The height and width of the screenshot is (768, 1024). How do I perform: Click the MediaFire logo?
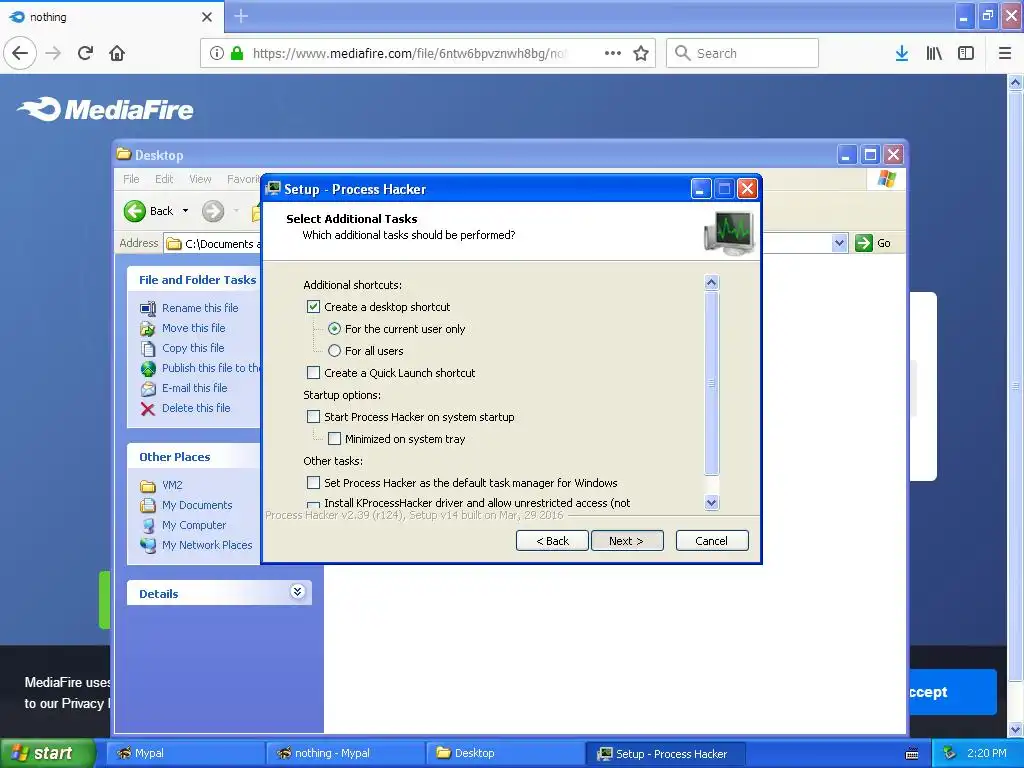pyautogui.click(x=105, y=110)
